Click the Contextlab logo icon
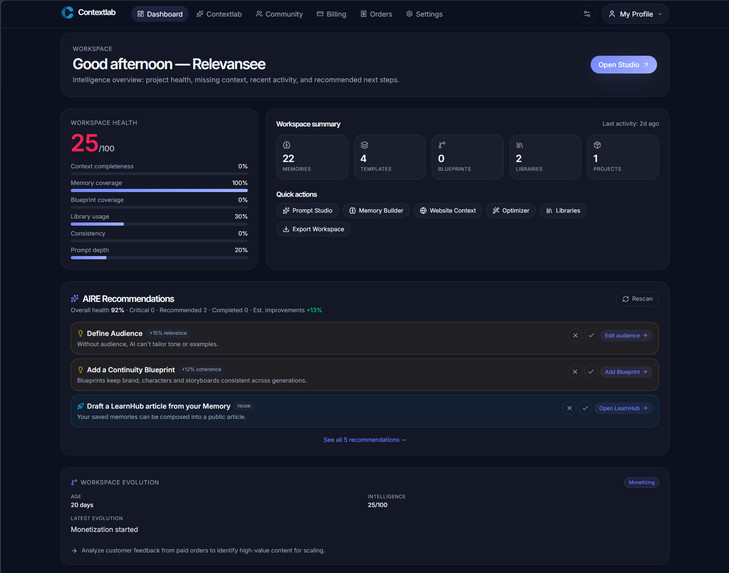729x573 pixels. point(67,13)
